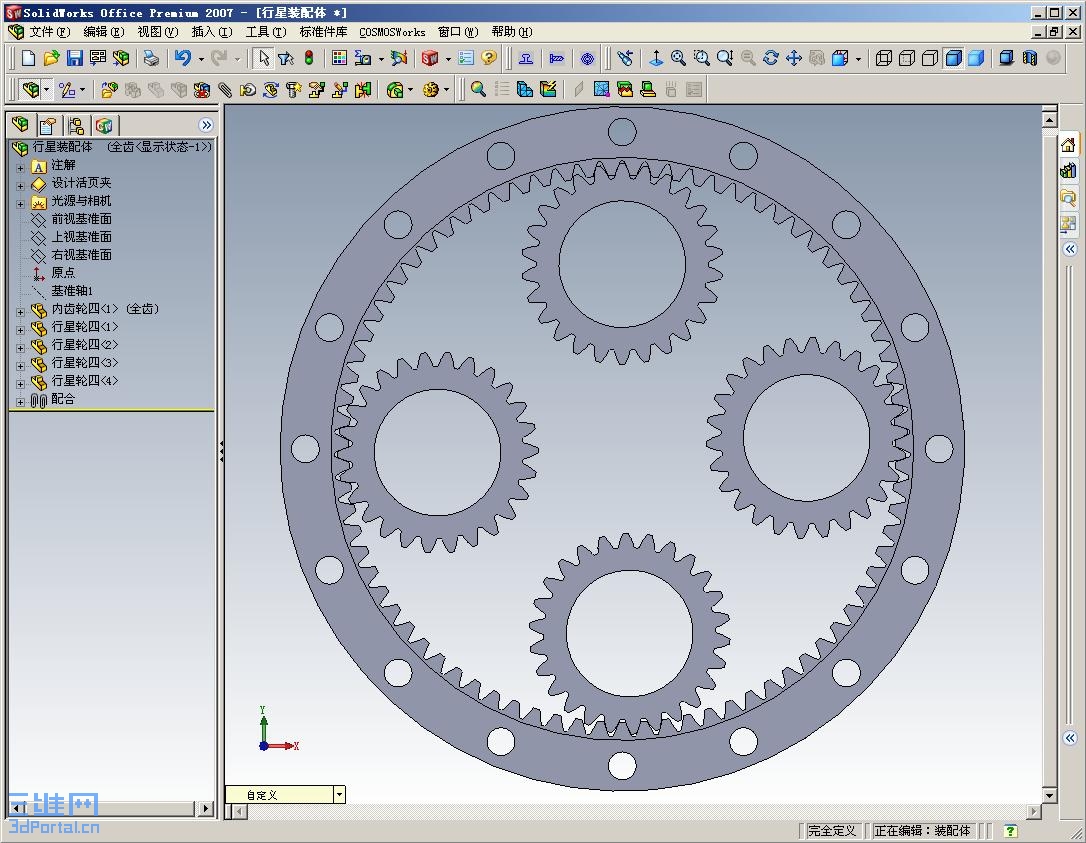This screenshot has height=843, width=1086.
Task: Select 行星轮四<4> component row
Action: tap(84, 381)
